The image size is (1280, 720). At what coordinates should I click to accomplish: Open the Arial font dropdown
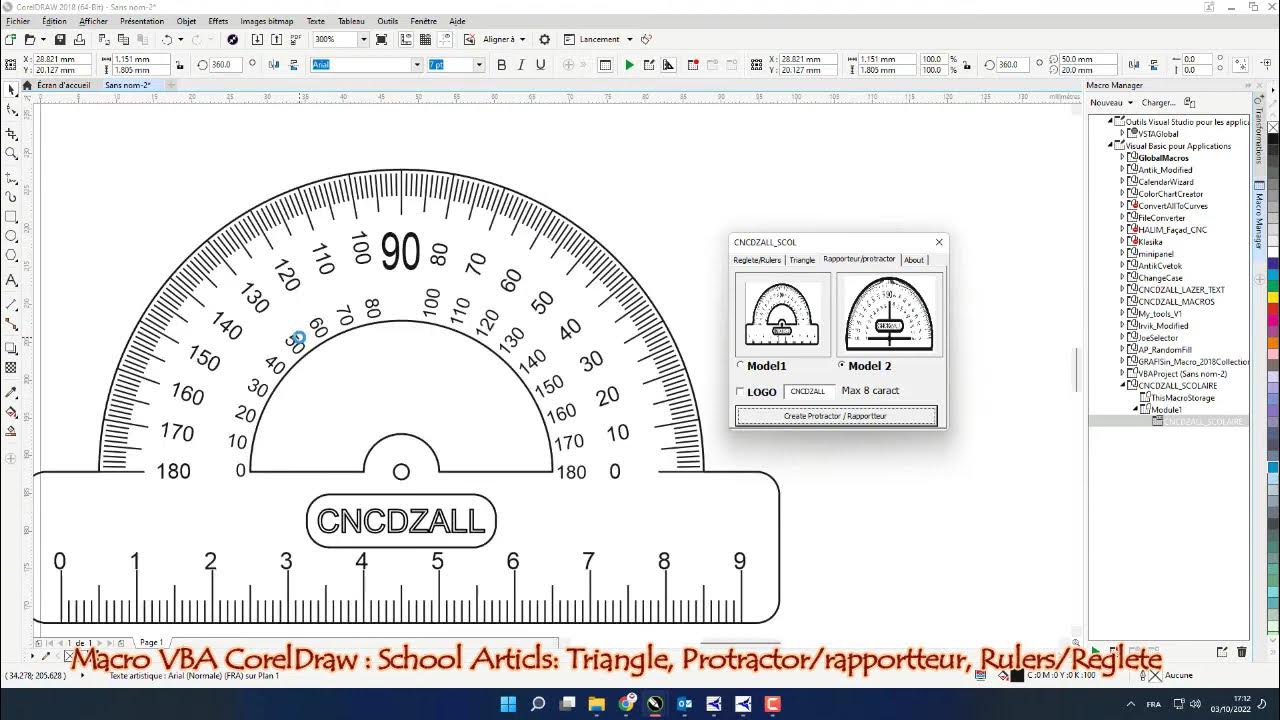pyautogui.click(x=417, y=65)
